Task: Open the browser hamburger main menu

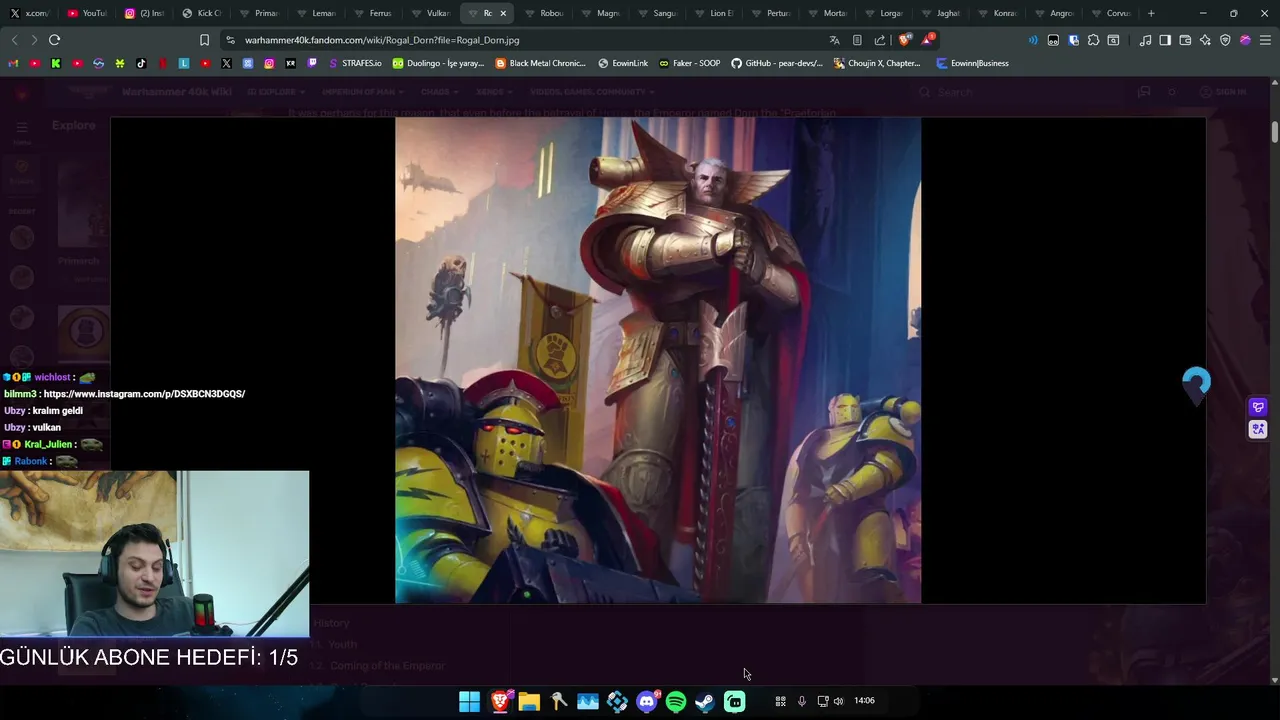Action: [x=1265, y=40]
